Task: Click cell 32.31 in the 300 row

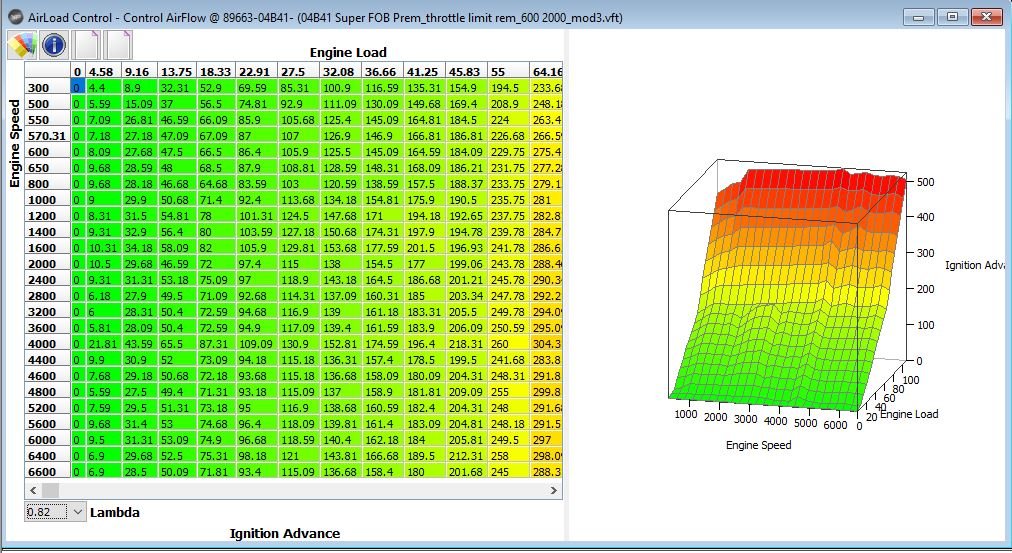Action: tap(177, 87)
